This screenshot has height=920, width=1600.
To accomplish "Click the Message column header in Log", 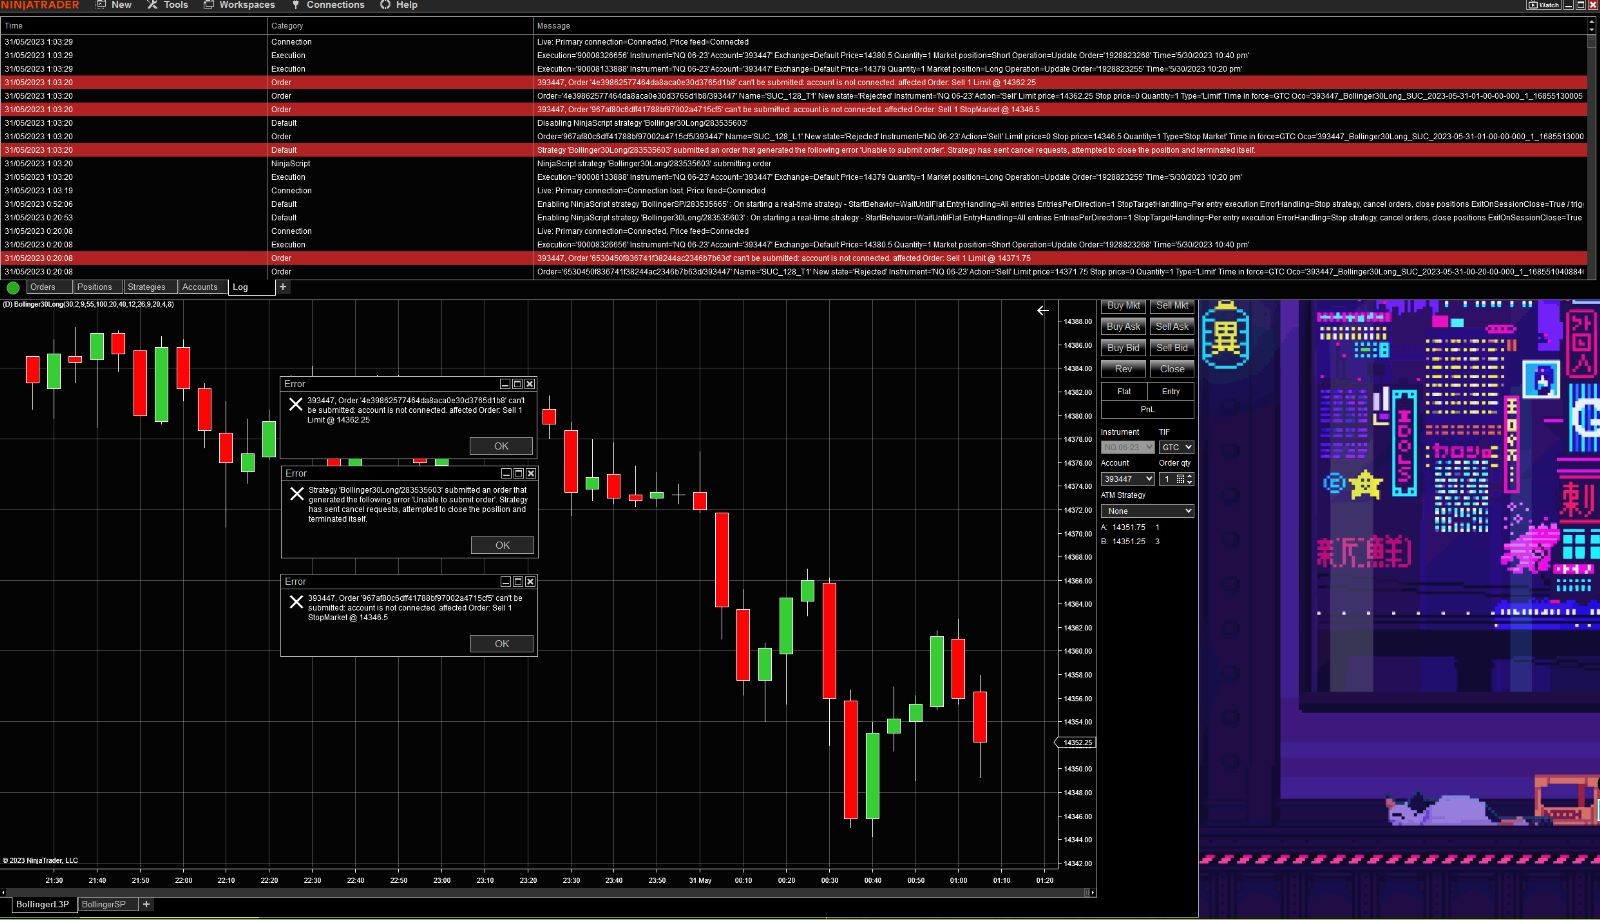I will [1060, 26].
